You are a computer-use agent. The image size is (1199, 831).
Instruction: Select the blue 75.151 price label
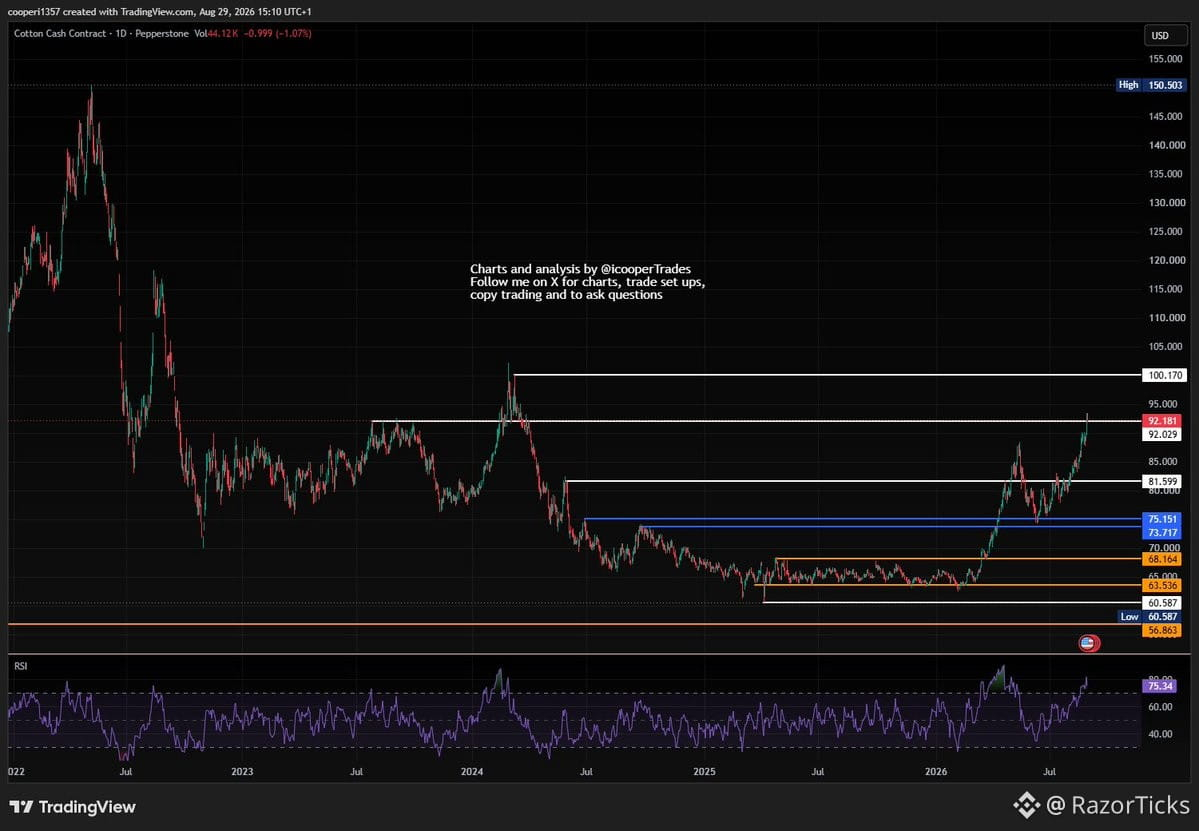pos(1162,519)
